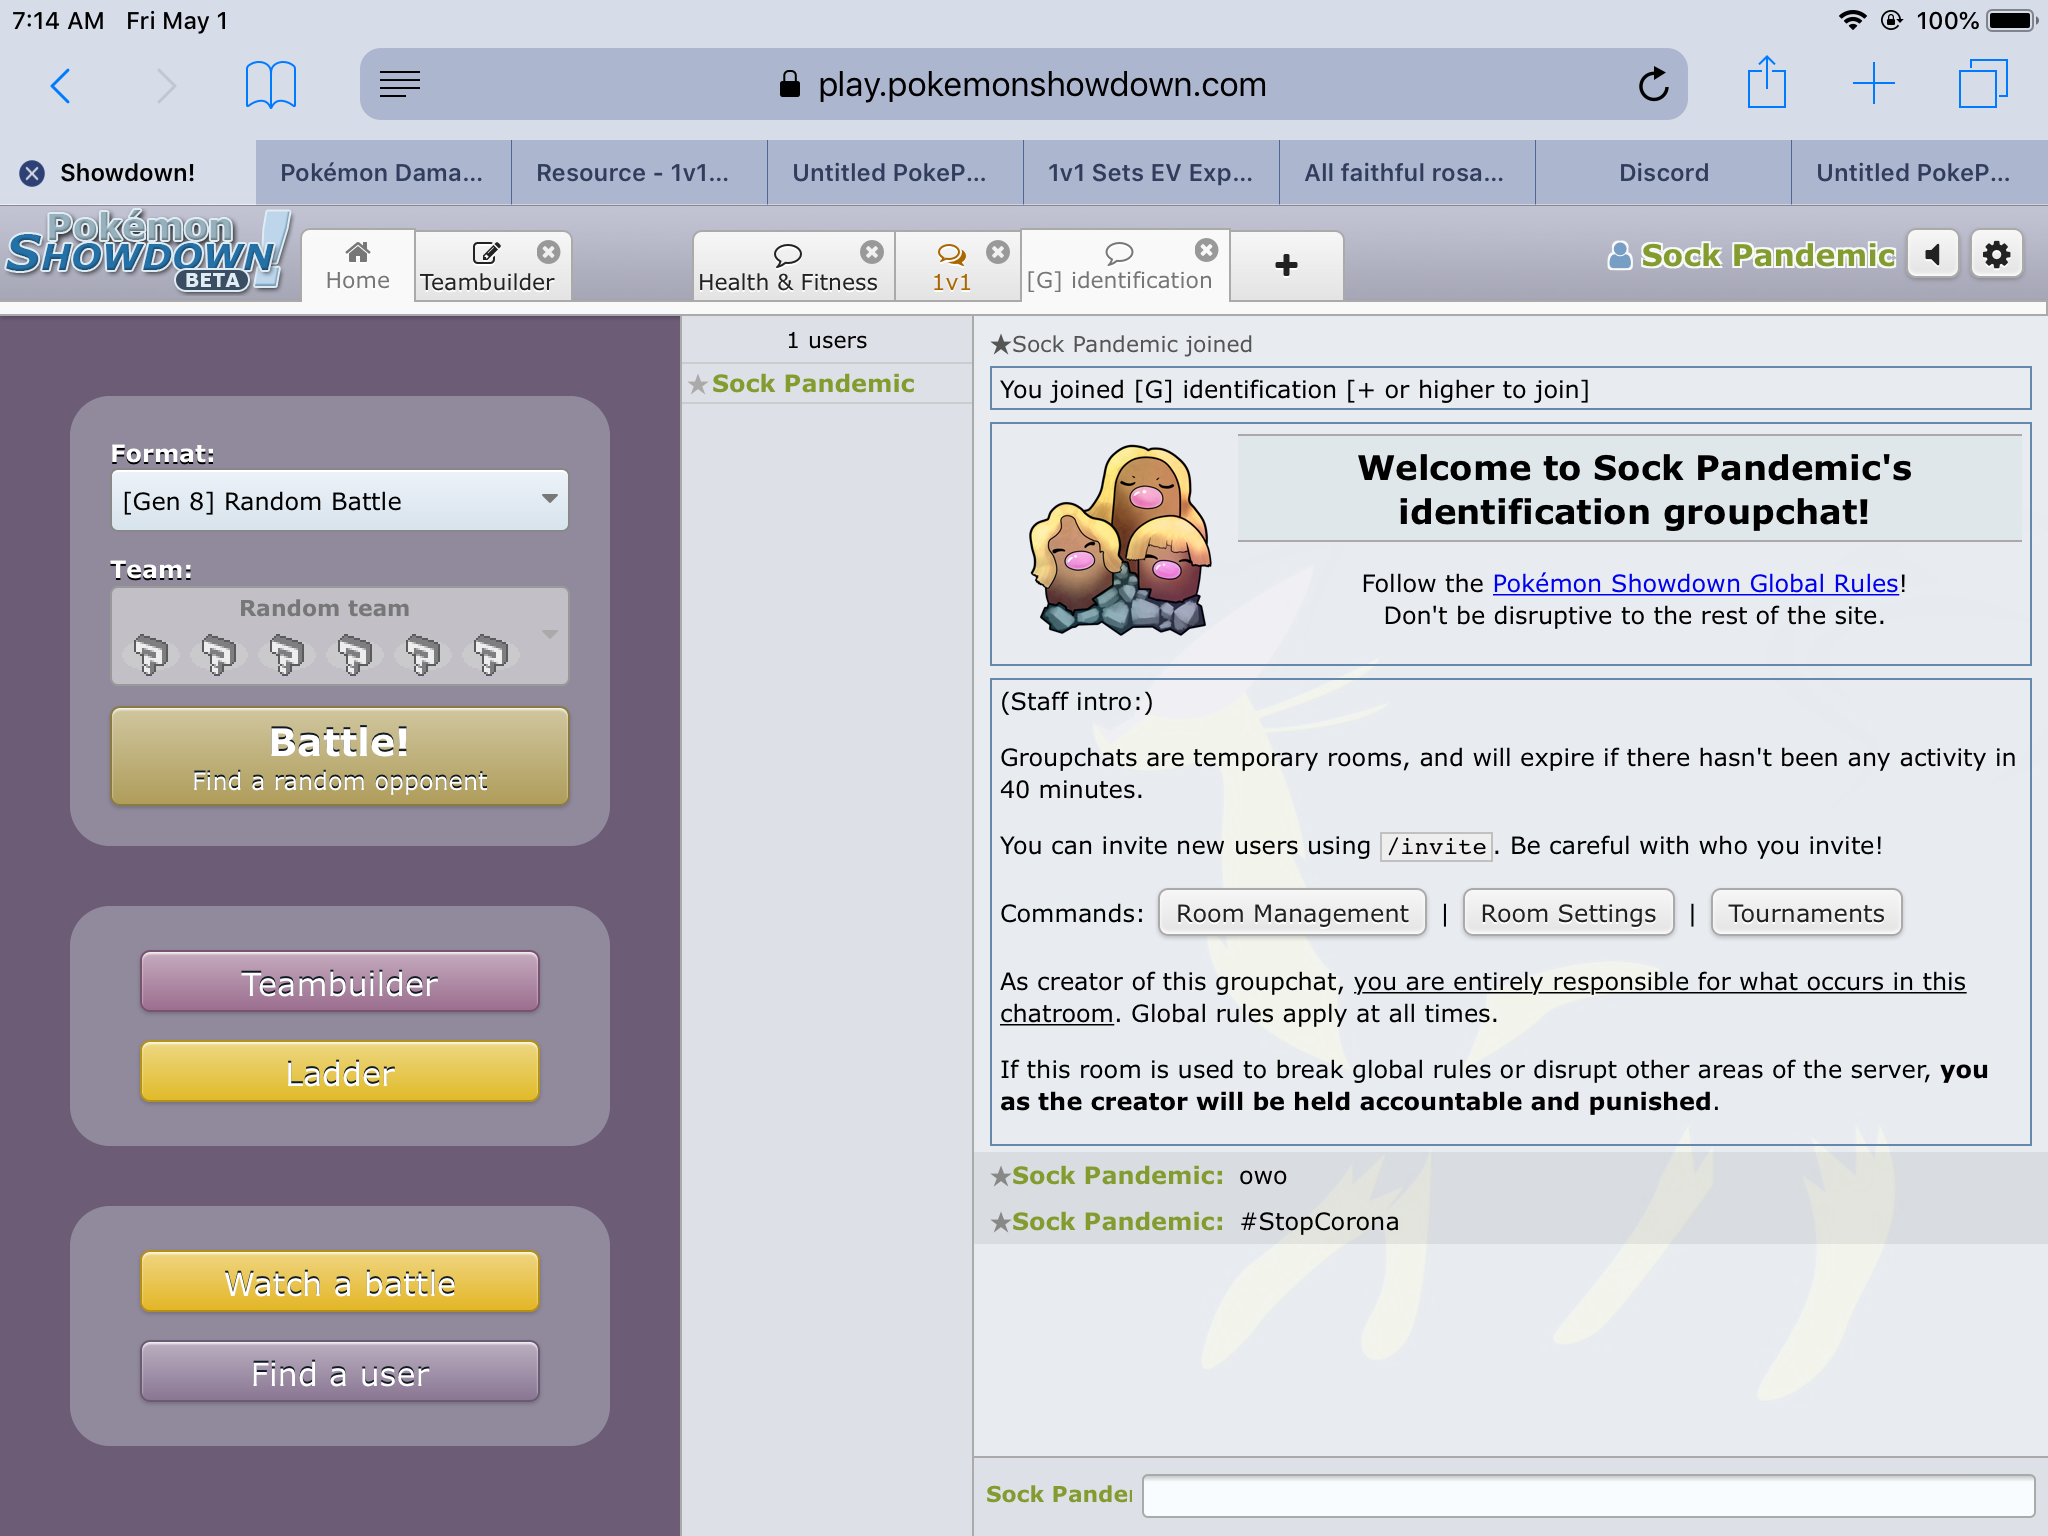This screenshot has width=2048, height=1536.
Task: Close the 1v1 room tab
Action: click(x=998, y=251)
